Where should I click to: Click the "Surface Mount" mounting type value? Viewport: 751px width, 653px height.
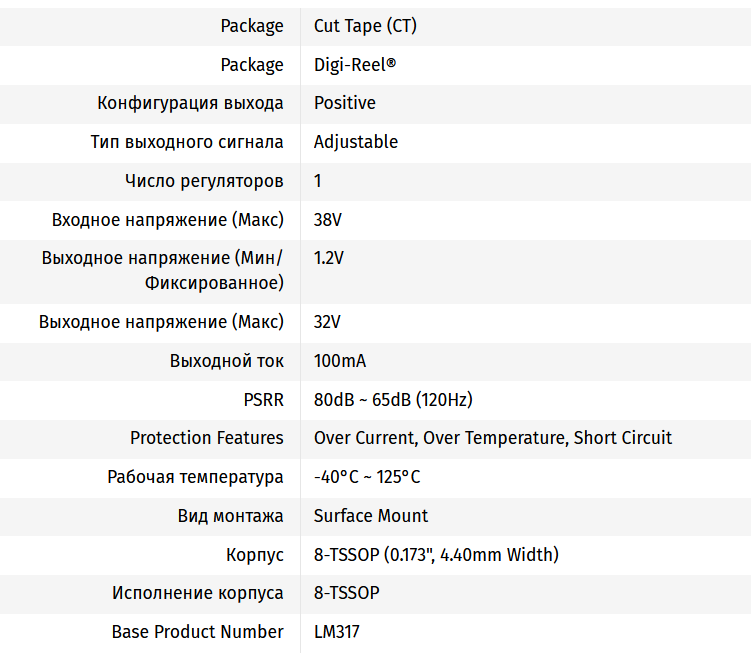click(x=371, y=516)
